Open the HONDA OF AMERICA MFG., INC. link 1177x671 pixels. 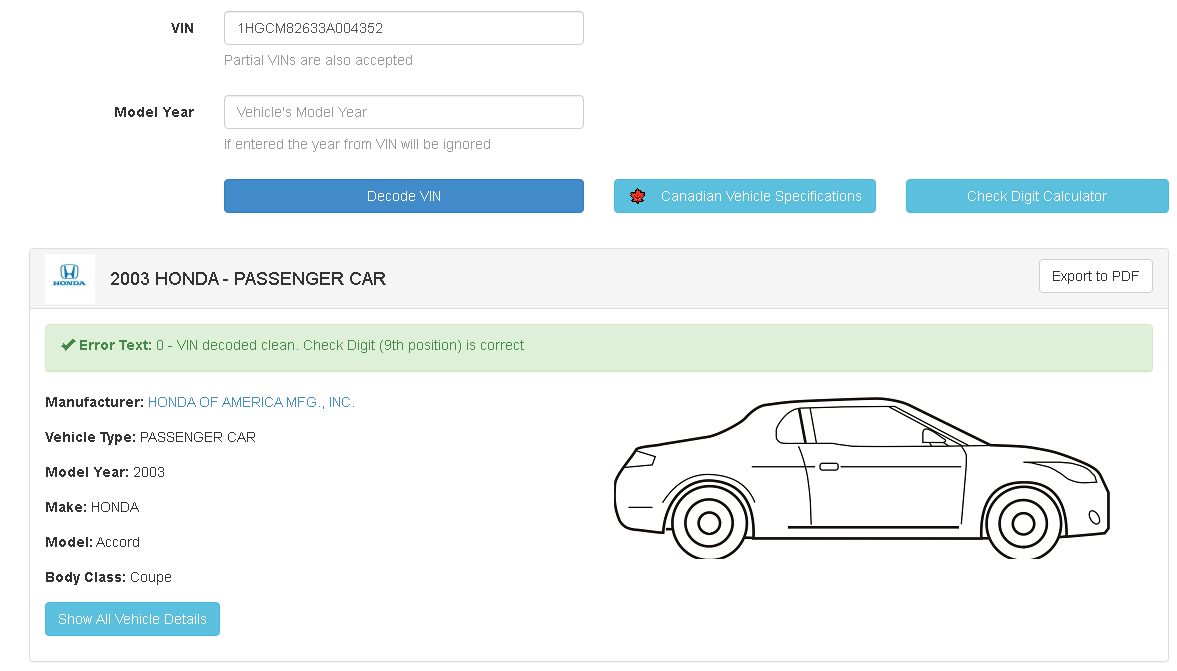251,402
